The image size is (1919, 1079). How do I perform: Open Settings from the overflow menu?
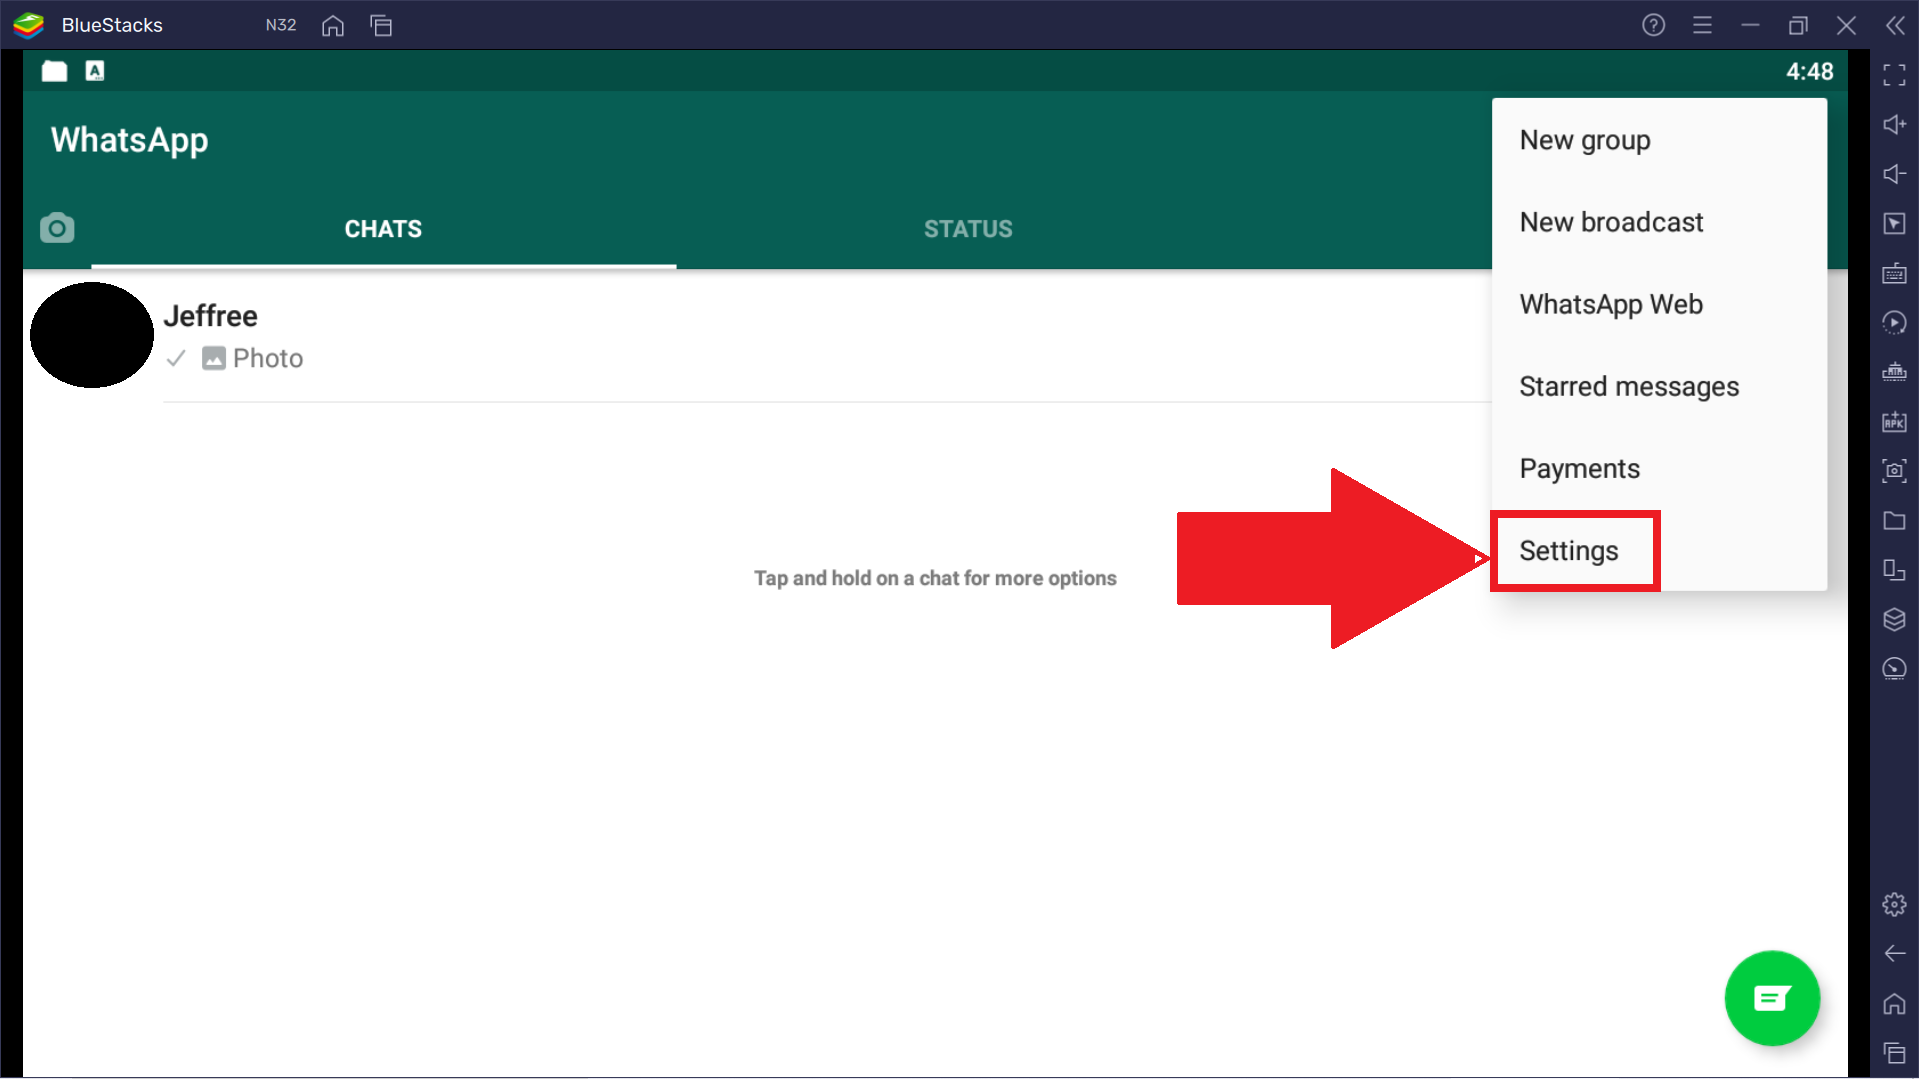[1659, 550]
